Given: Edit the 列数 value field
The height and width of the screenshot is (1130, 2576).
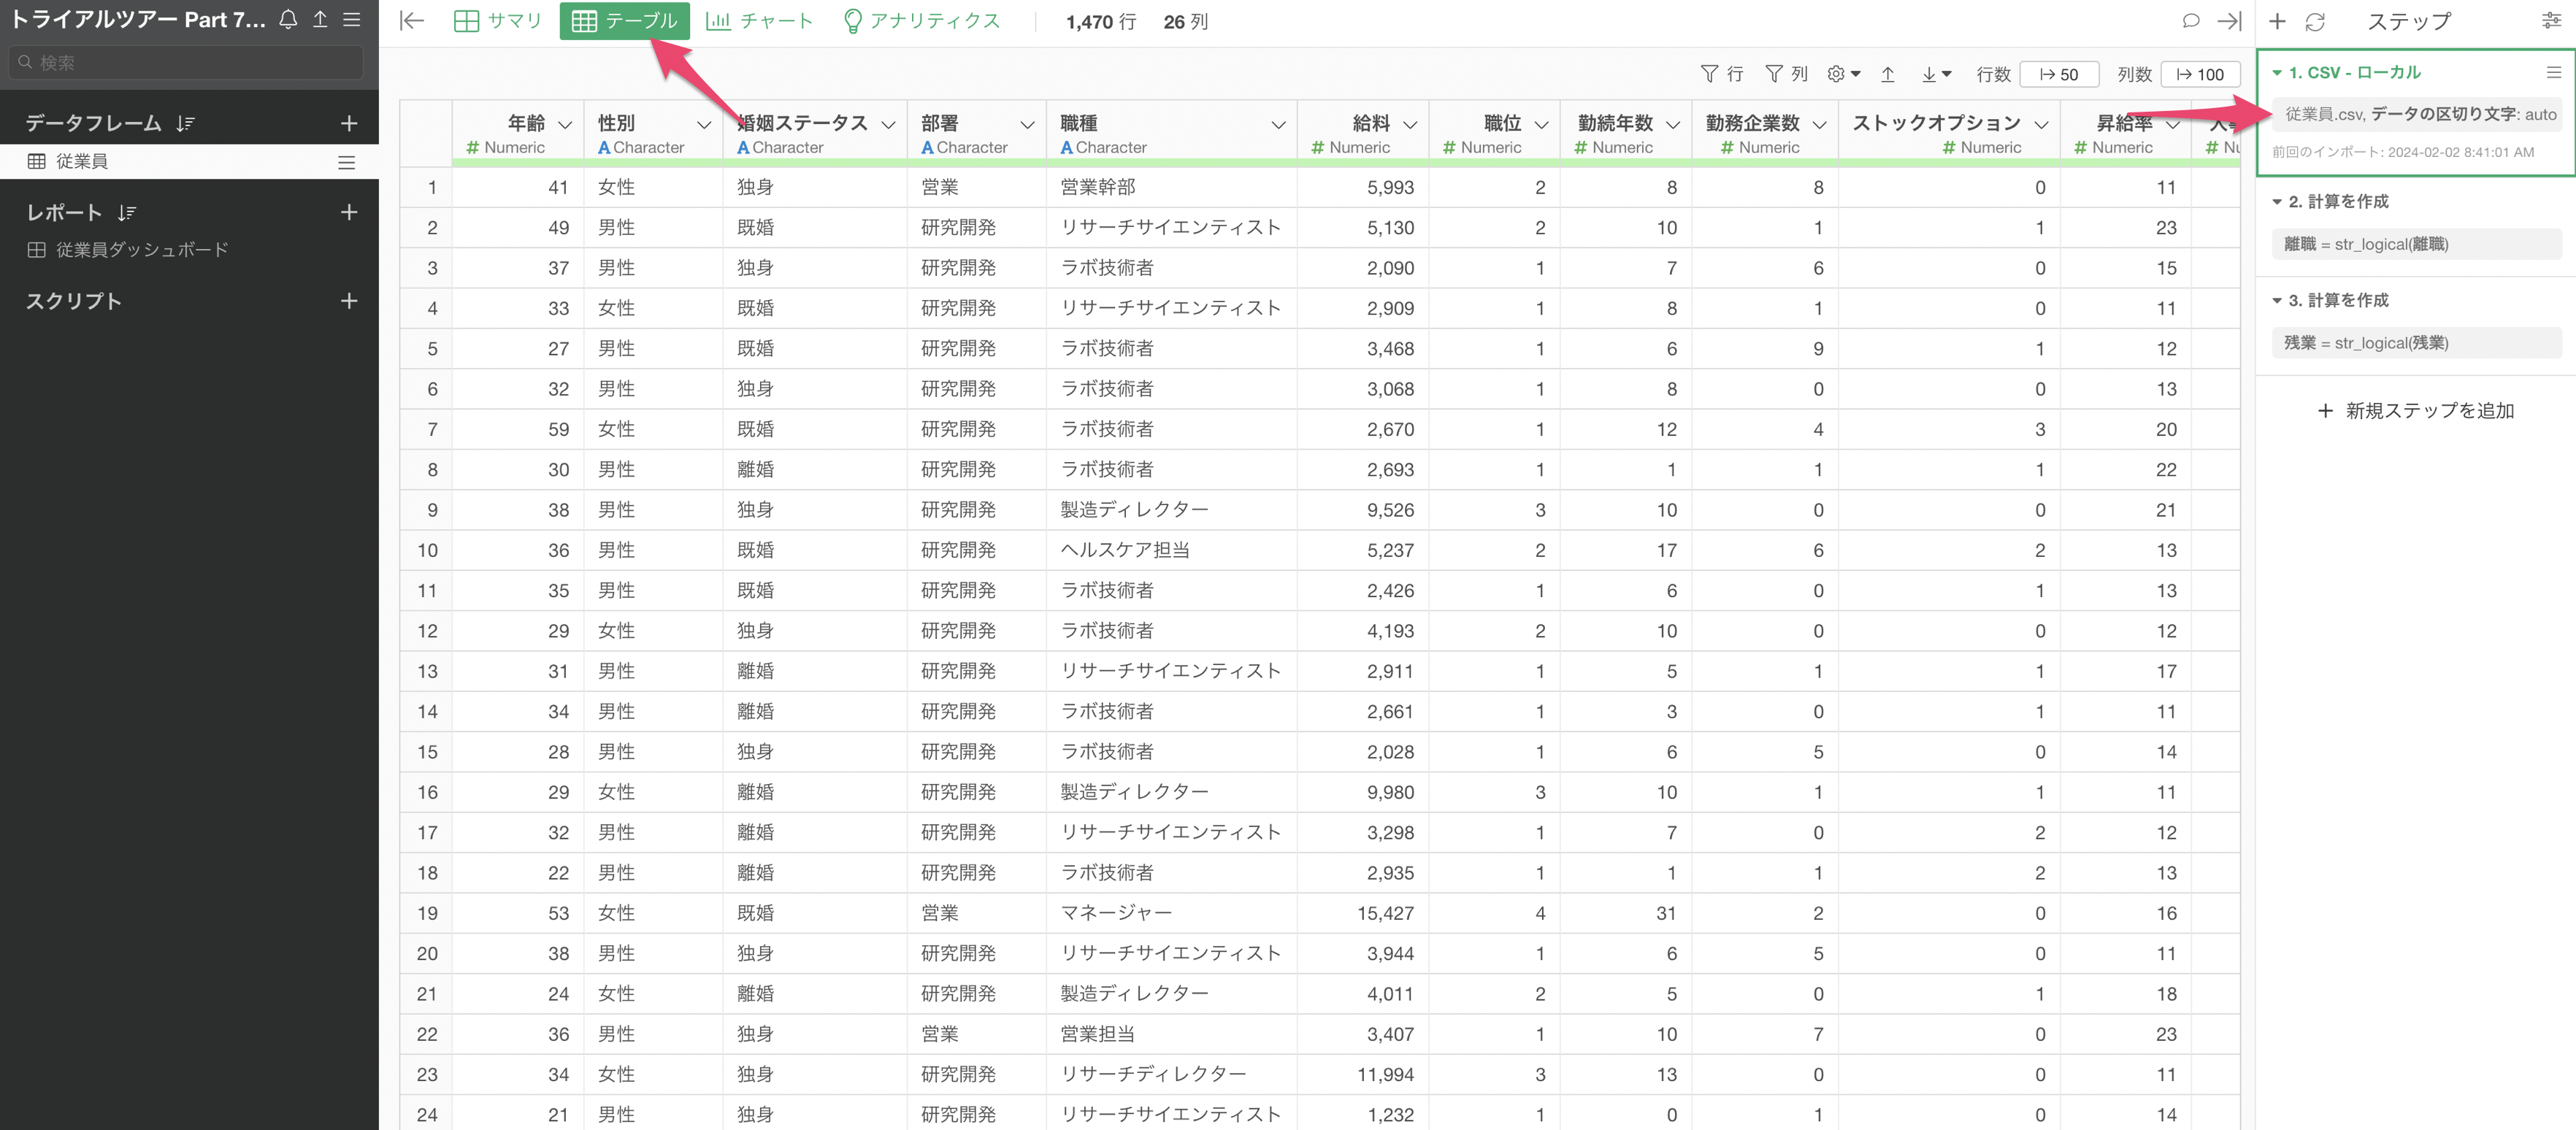Looking at the screenshot, I should [x=2200, y=74].
